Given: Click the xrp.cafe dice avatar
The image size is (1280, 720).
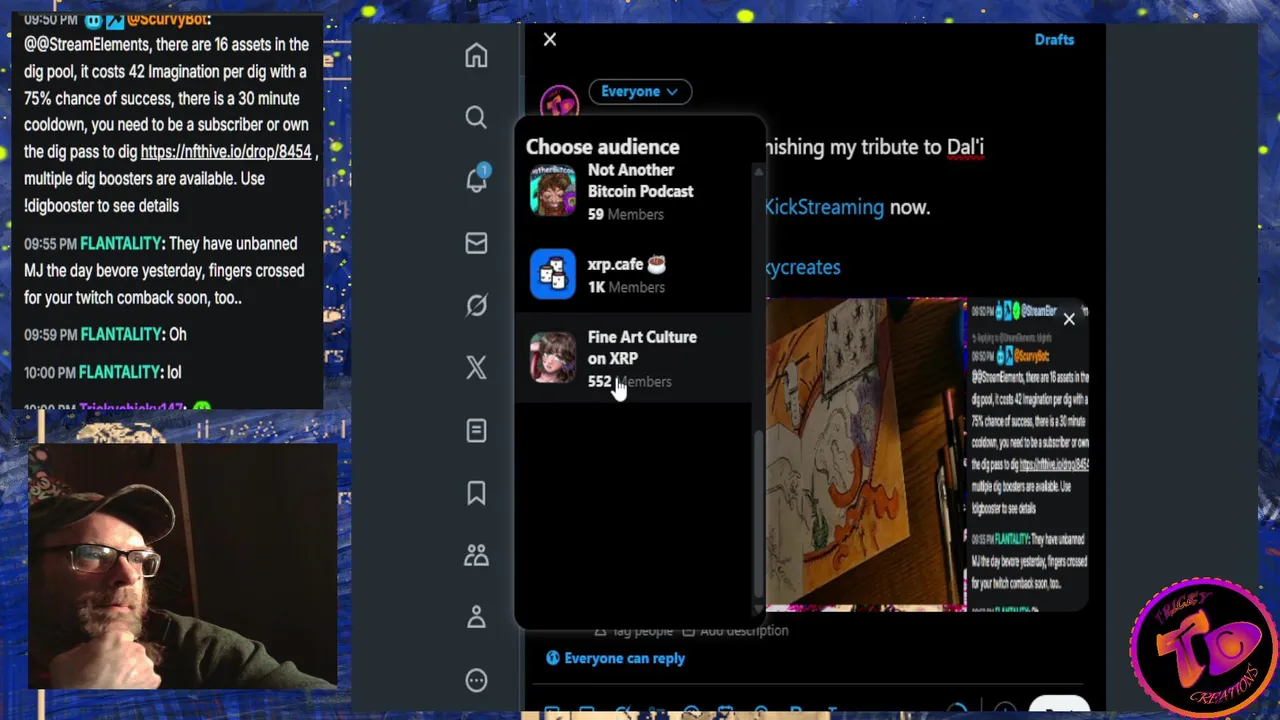Looking at the screenshot, I should (x=553, y=274).
